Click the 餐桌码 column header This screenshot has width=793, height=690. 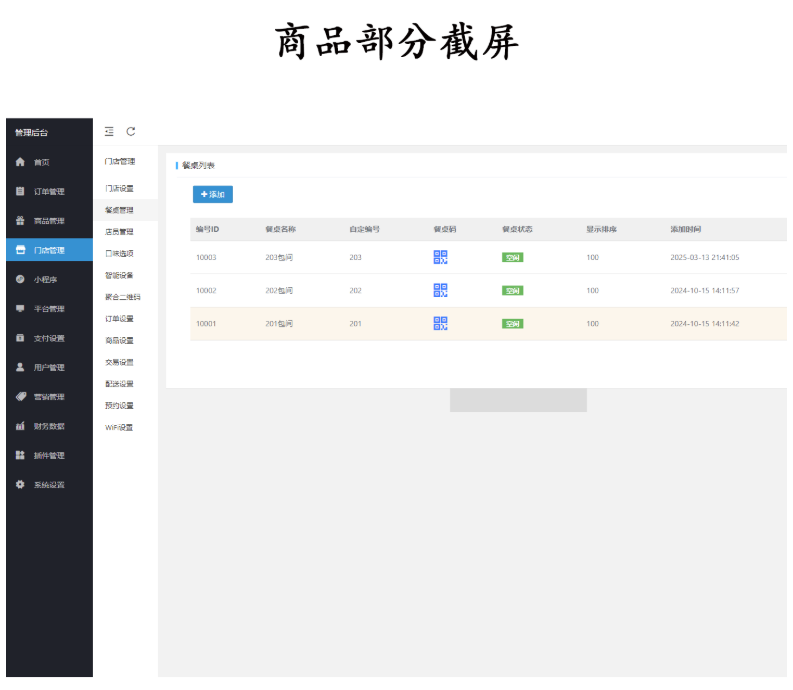tap(445, 229)
